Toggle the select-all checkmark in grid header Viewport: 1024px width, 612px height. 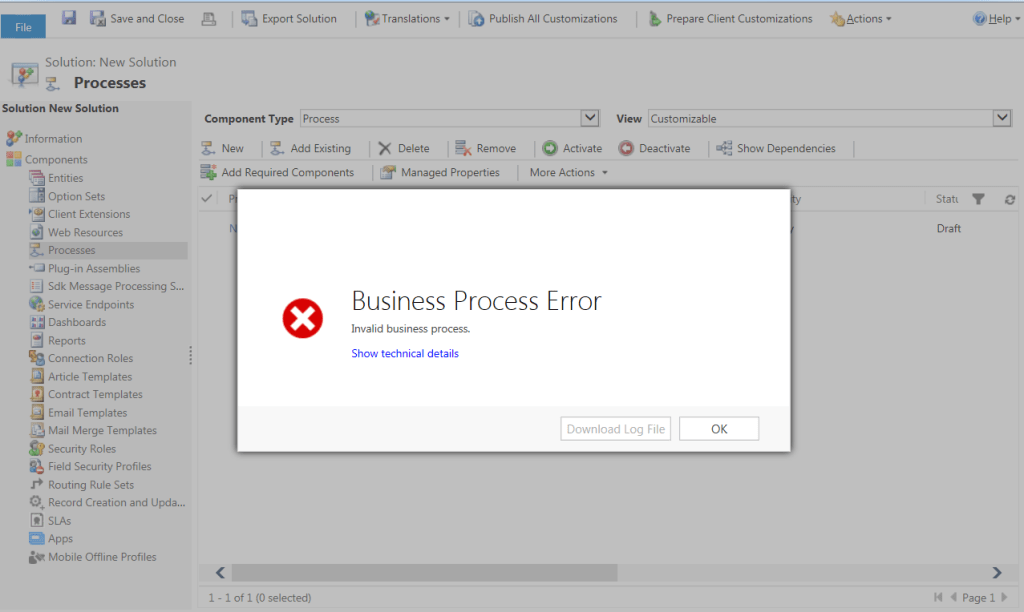[x=207, y=199]
